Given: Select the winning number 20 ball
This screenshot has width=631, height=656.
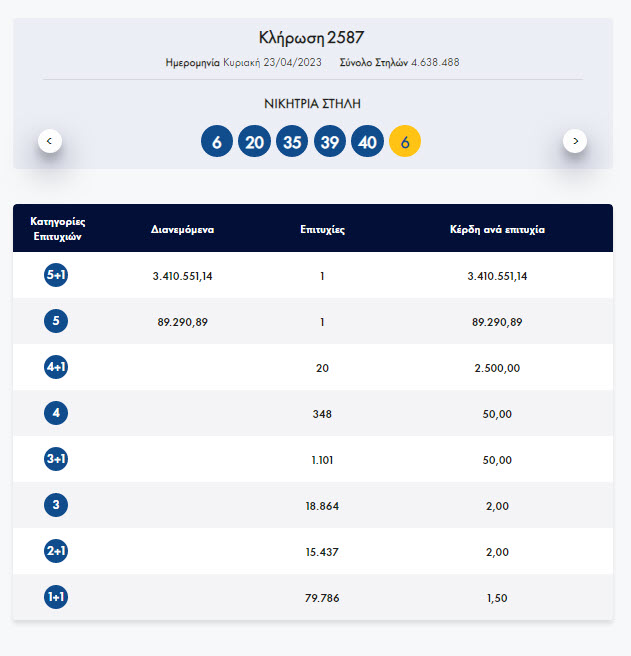Looking at the screenshot, I should pyautogui.click(x=254, y=142).
